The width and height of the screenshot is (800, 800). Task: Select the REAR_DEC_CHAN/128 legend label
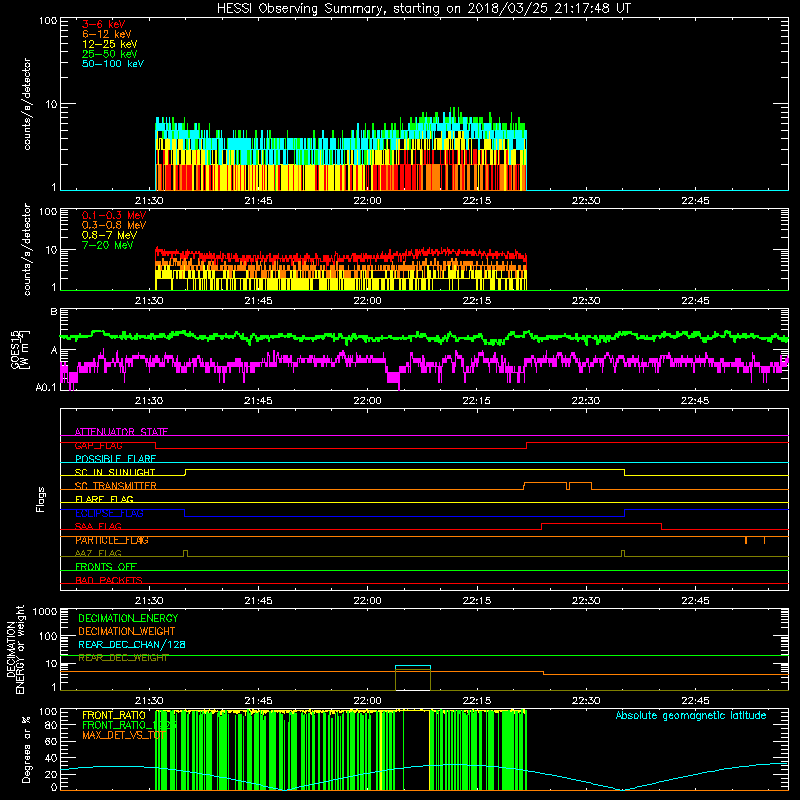point(132,644)
